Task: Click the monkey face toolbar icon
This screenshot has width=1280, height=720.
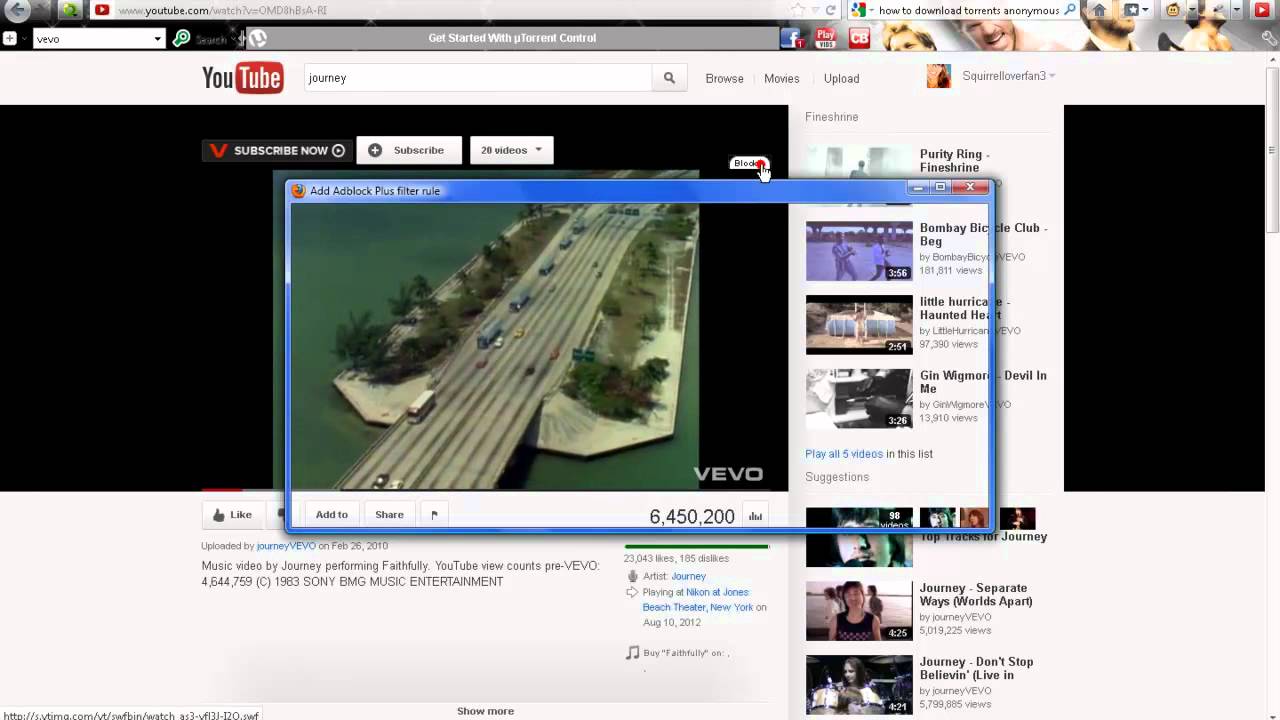Action: 1173,10
